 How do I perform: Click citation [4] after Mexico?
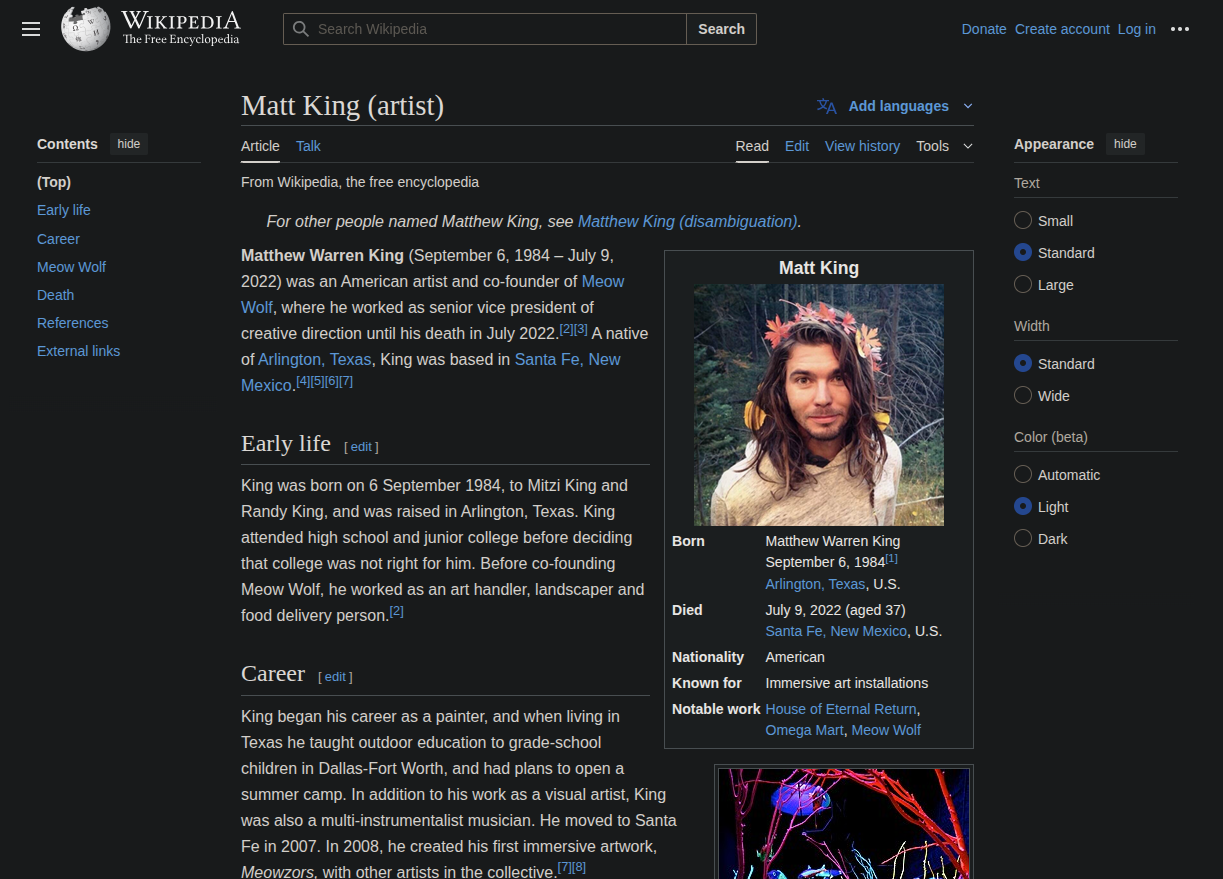303,381
